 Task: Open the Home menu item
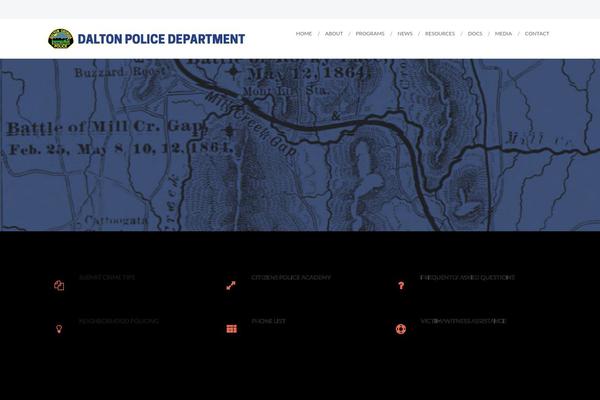click(x=304, y=34)
